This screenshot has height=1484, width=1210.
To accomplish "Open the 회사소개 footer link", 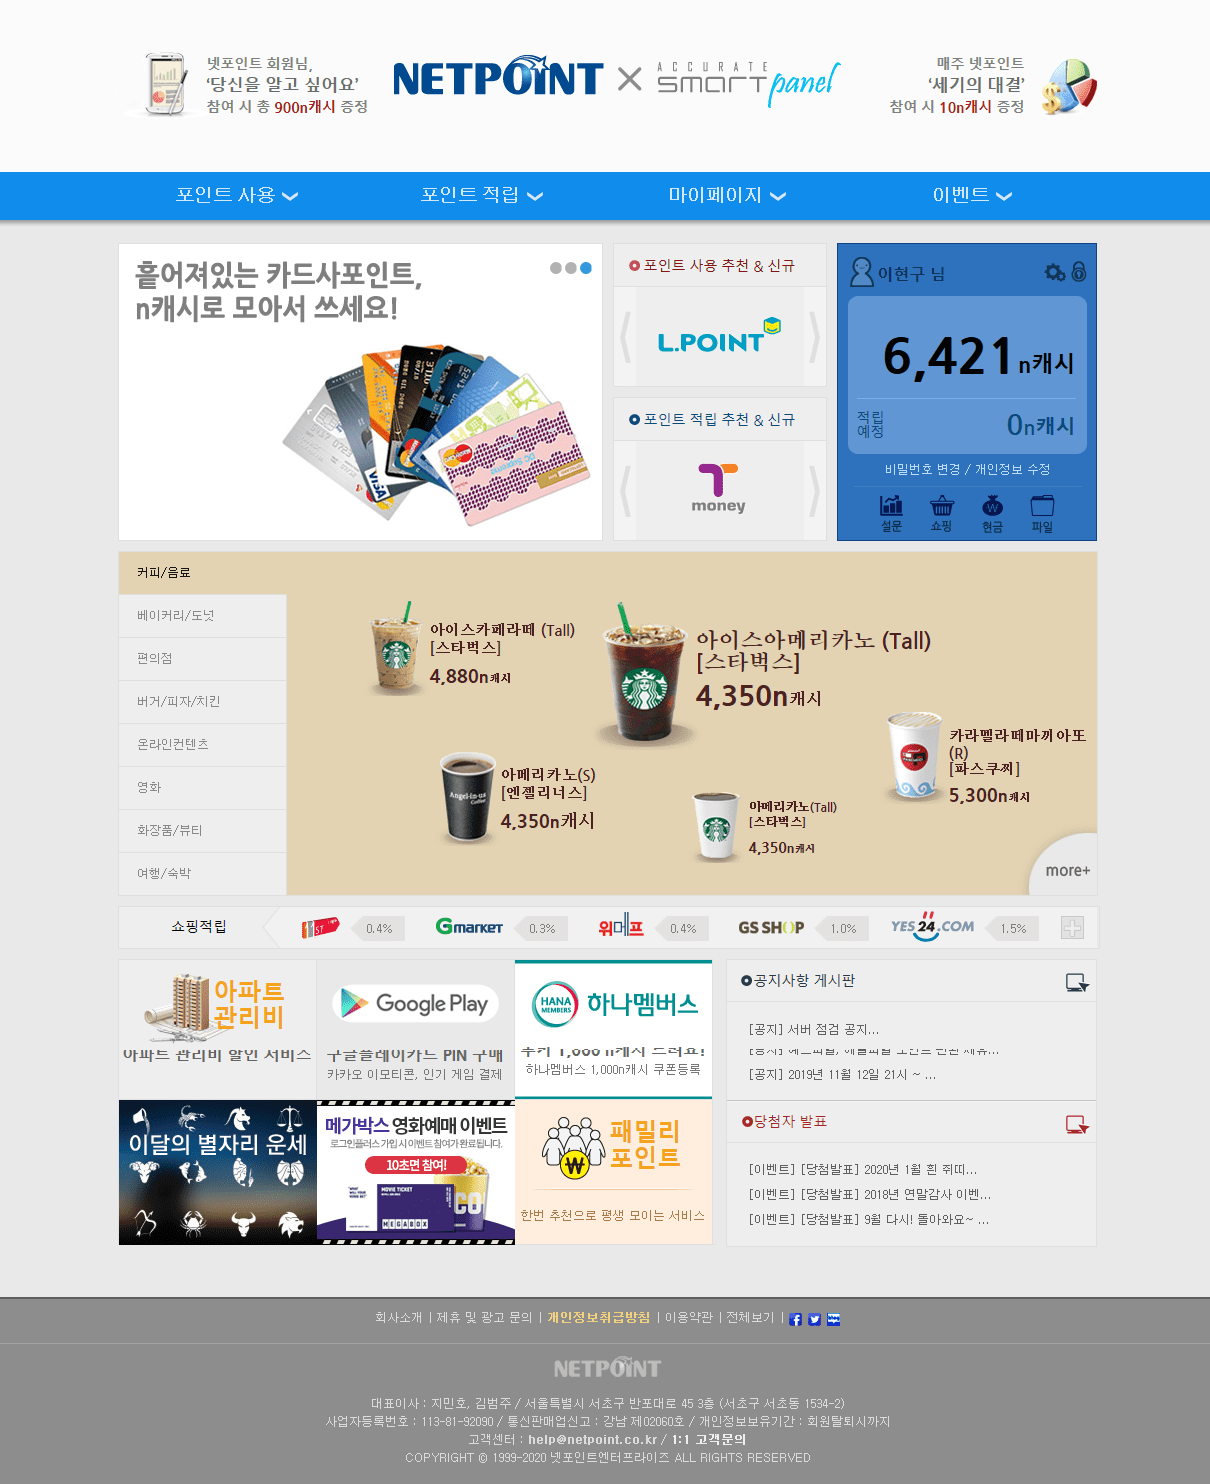I will point(398,1318).
